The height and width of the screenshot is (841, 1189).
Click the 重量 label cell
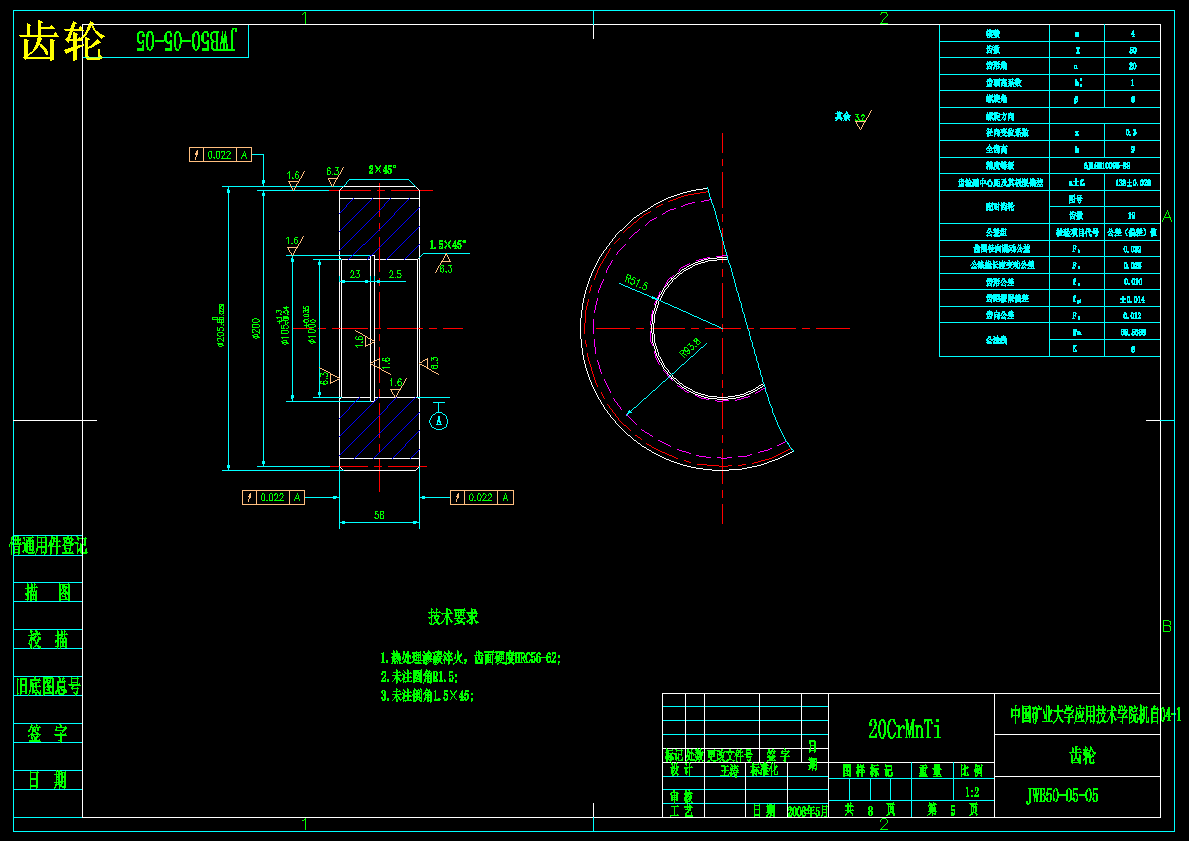point(930,771)
